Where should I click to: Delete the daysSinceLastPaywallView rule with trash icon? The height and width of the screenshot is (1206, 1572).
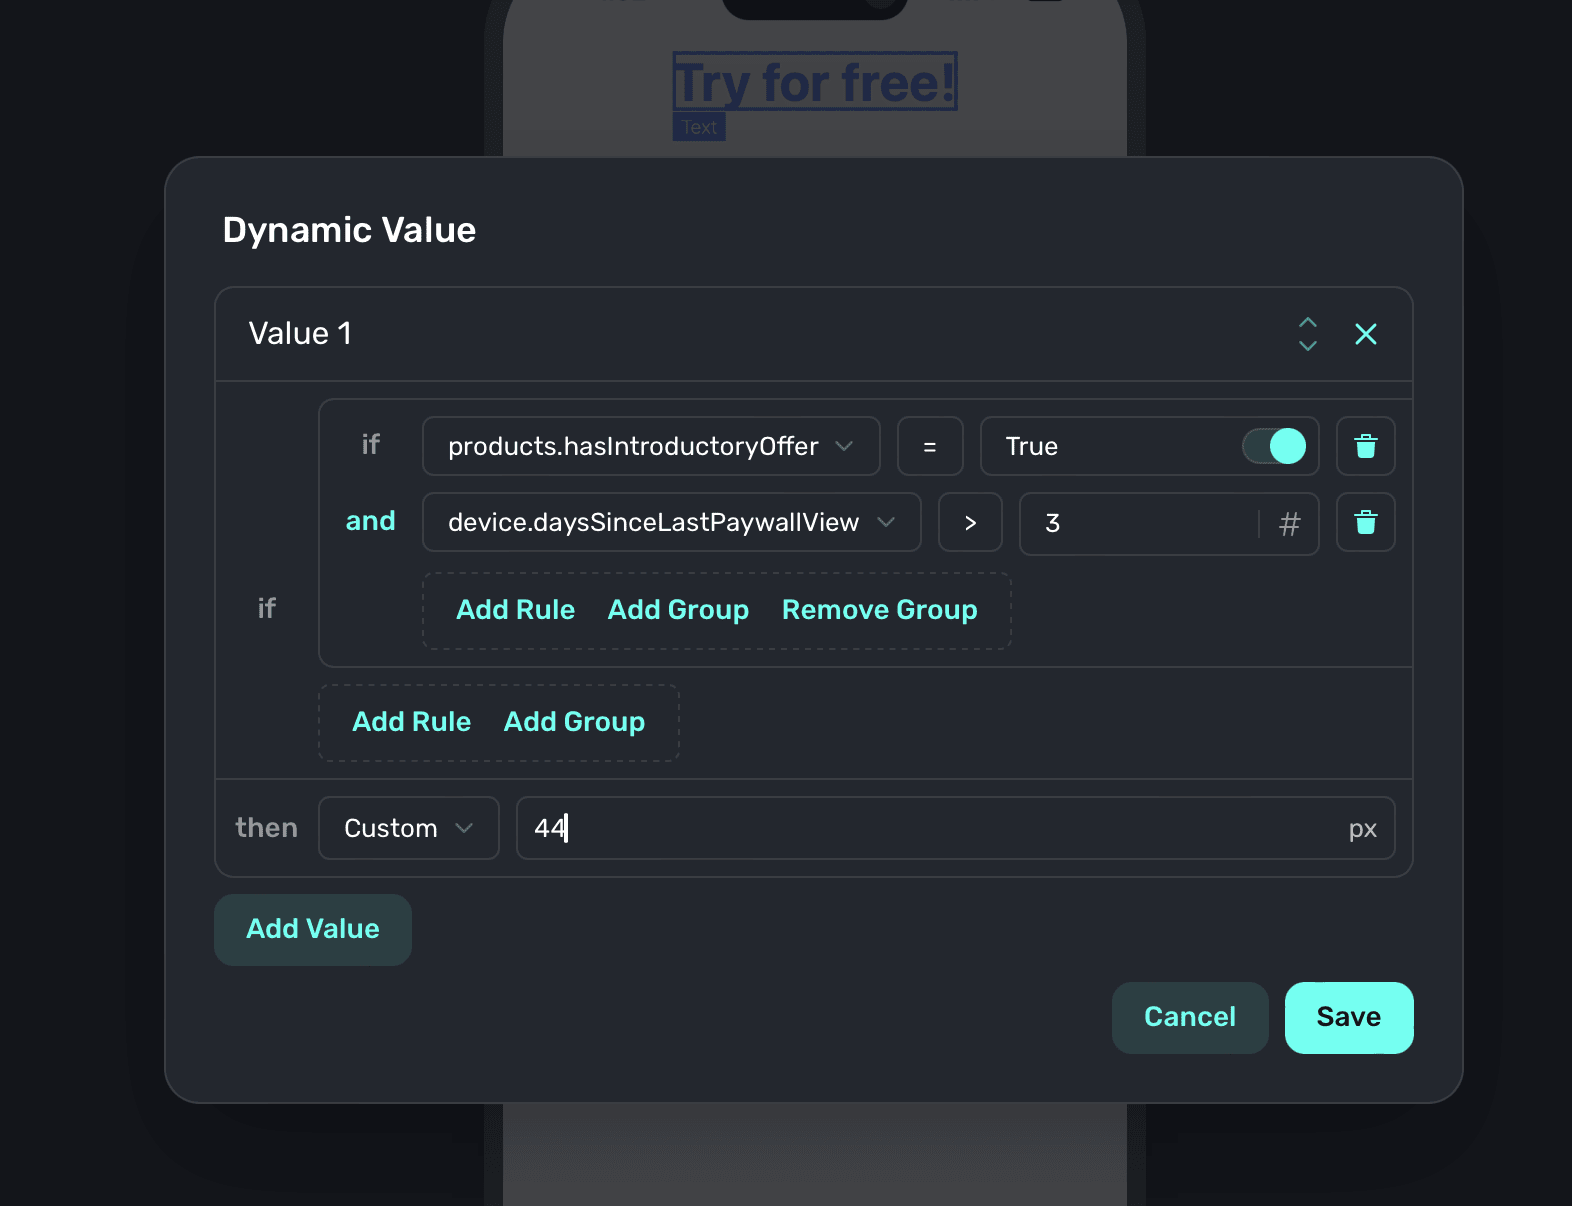pyautogui.click(x=1365, y=522)
